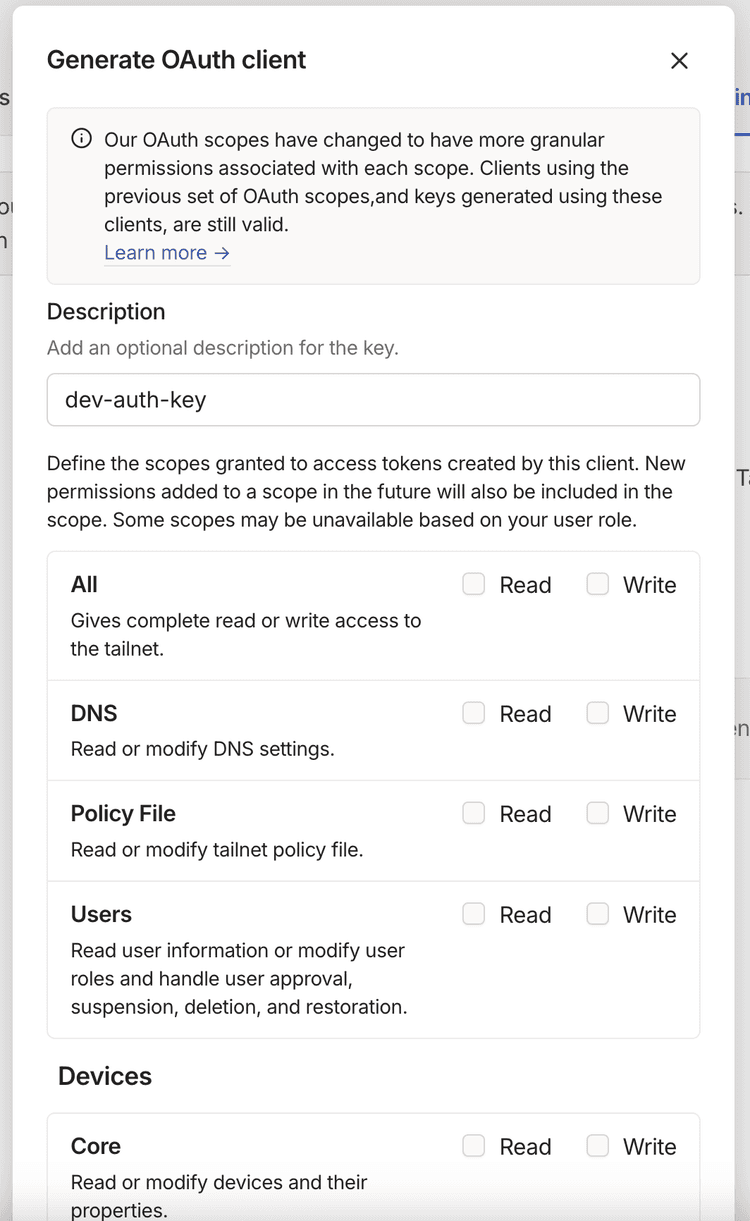750x1221 pixels.
Task: Enable Write access for the Core devices scope
Action: 597,1146
